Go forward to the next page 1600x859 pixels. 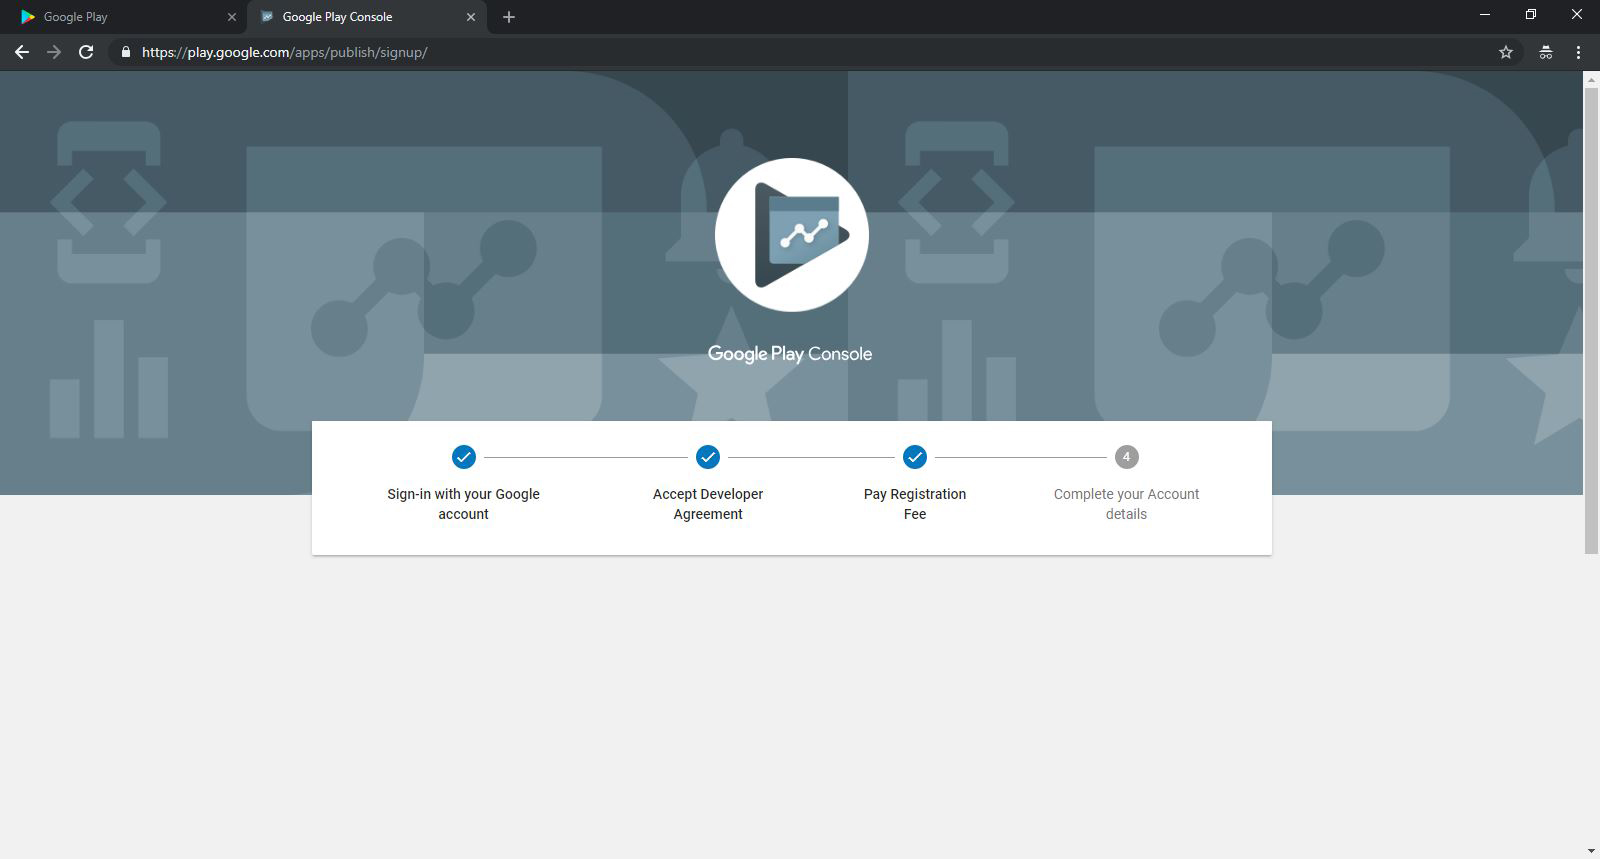(x=54, y=52)
